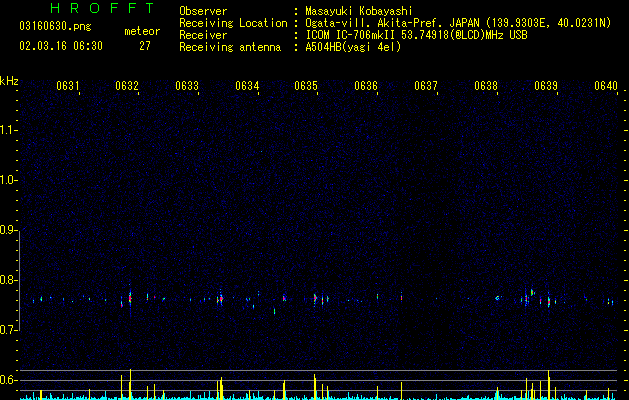The height and width of the screenshot is (400, 629).
Task: Click the strong meteor echo at 0632
Action: click(x=130, y=298)
